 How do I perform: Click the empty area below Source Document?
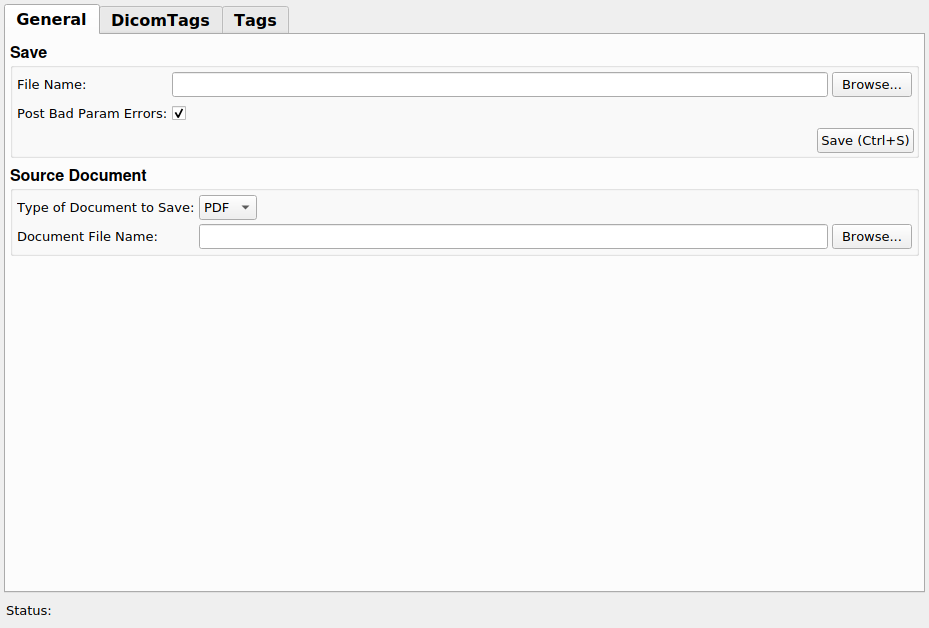(464, 420)
